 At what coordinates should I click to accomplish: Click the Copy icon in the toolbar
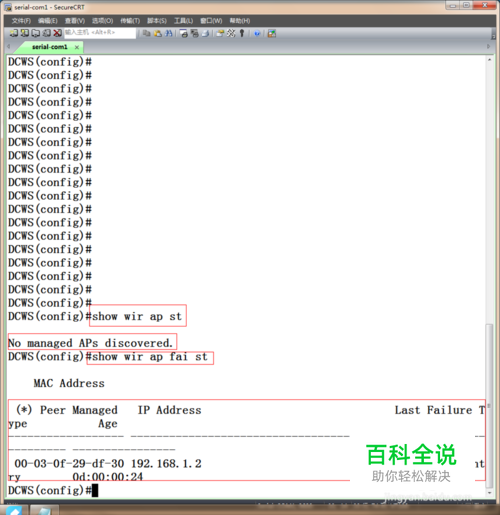(x=146, y=33)
